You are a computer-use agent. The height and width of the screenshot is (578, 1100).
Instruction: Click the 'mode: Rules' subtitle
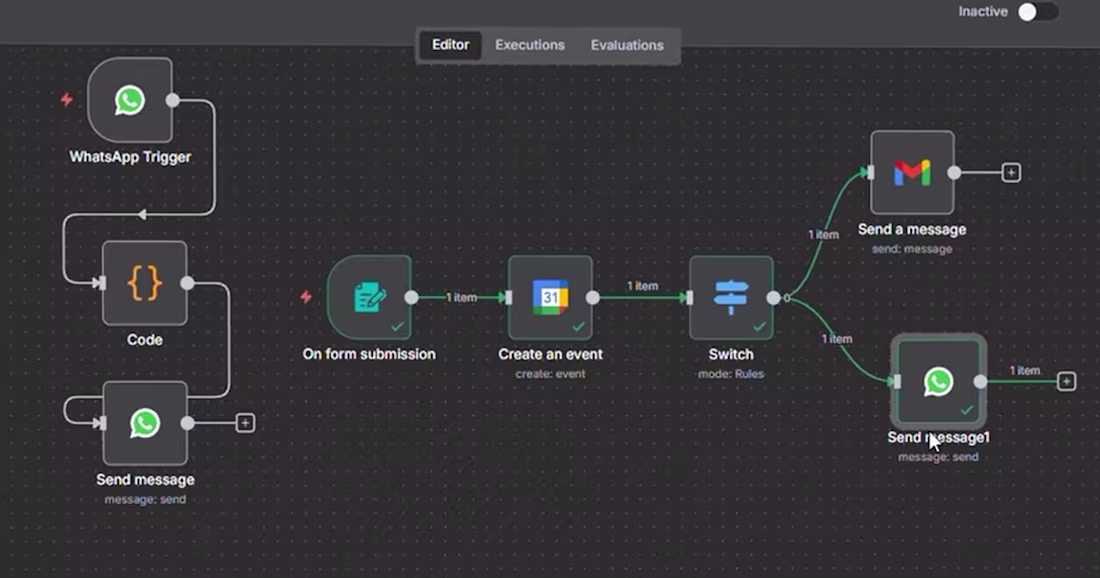point(731,374)
